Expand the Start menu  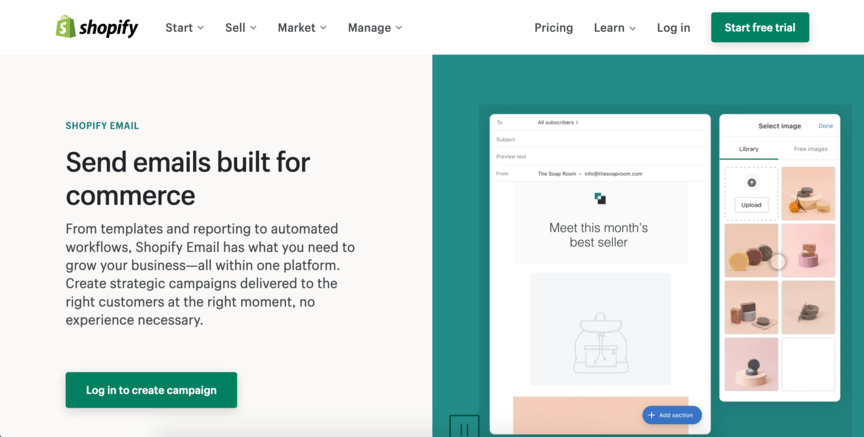(185, 28)
